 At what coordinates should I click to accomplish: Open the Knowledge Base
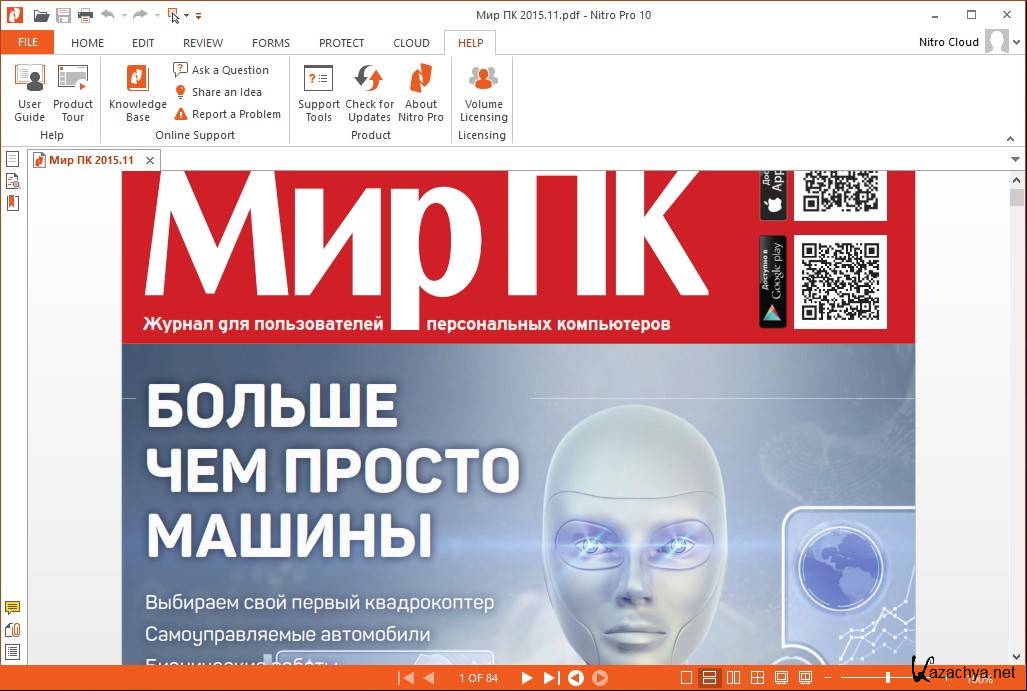point(138,93)
